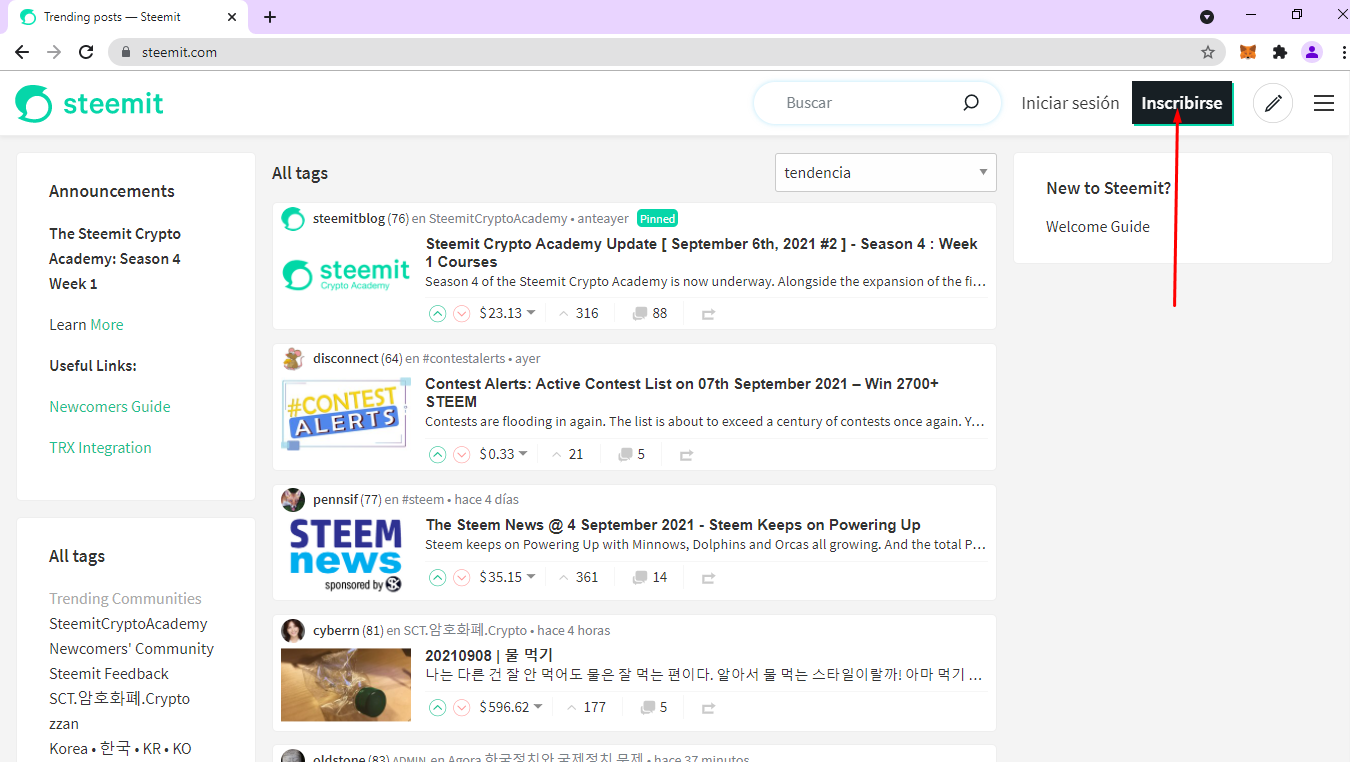Image resolution: width=1350 pixels, height=762 pixels.
Task: Open the tendencia sort dropdown
Action: (886, 173)
